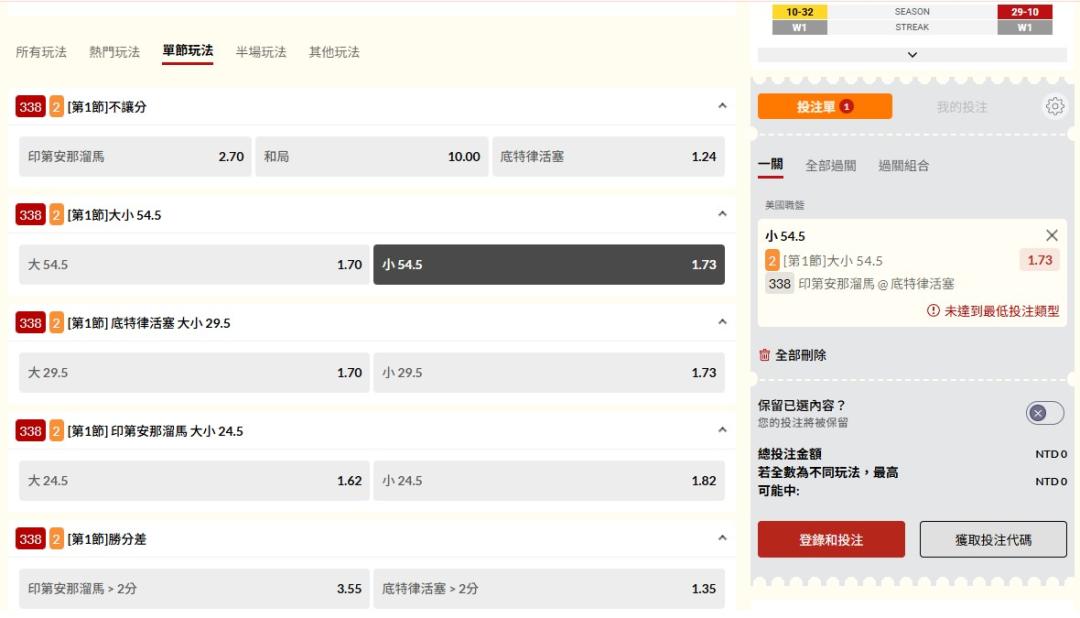Open the 我的投注 tab
1080x618 pixels.
[961, 107]
